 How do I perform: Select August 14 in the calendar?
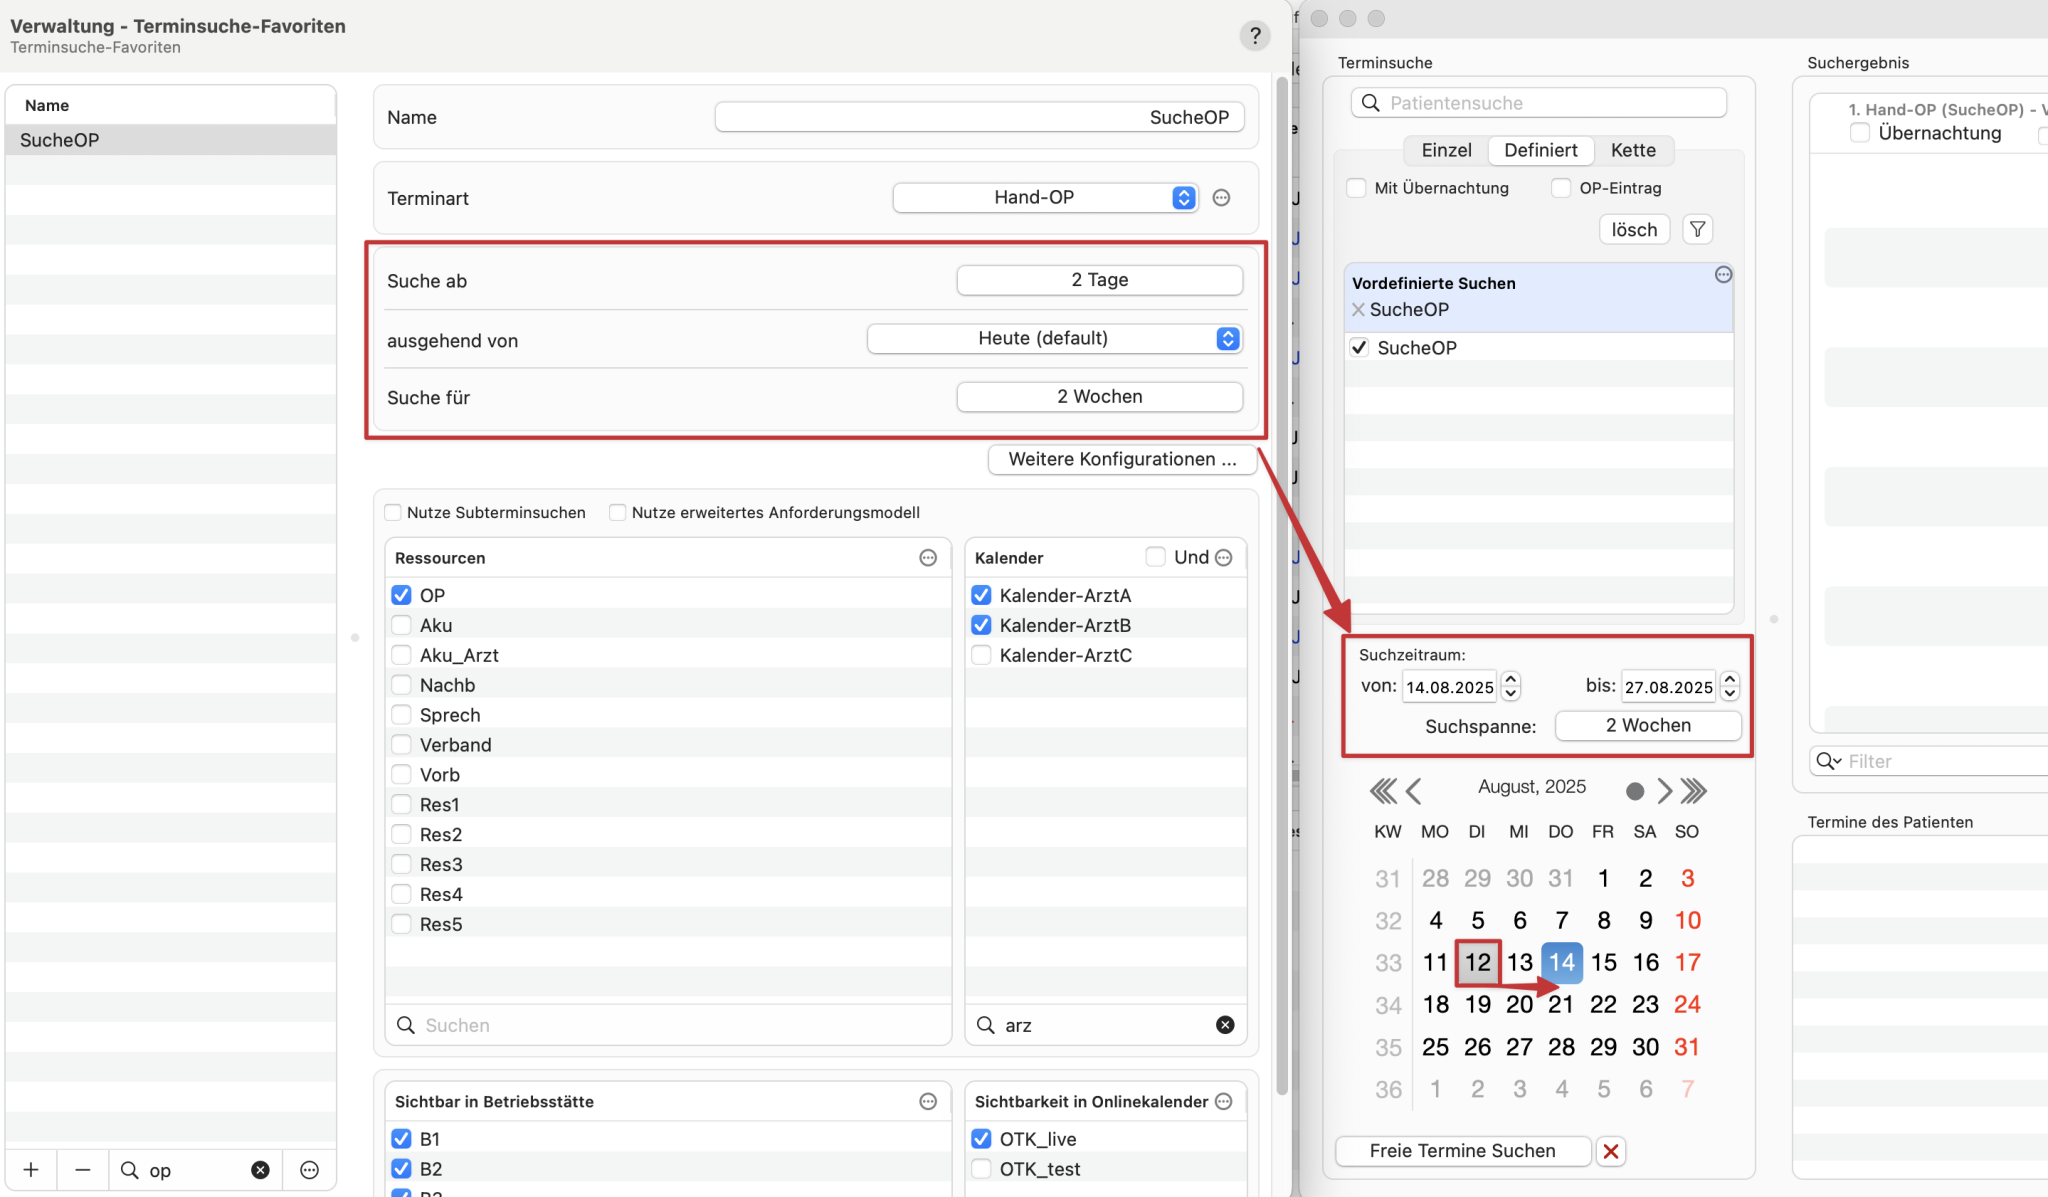click(1561, 962)
